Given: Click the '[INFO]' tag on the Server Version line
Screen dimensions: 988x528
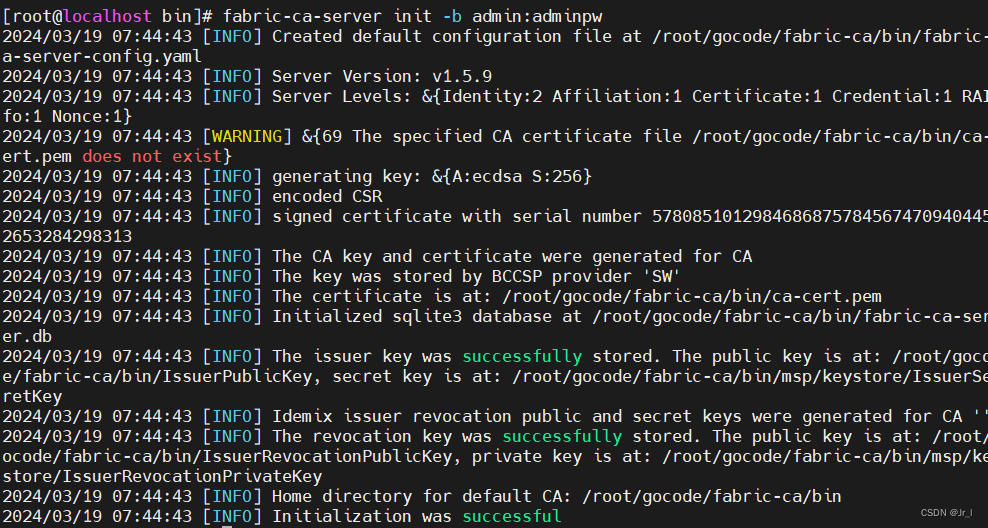Looking at the screenshot, I should click(x=232, y=76).
